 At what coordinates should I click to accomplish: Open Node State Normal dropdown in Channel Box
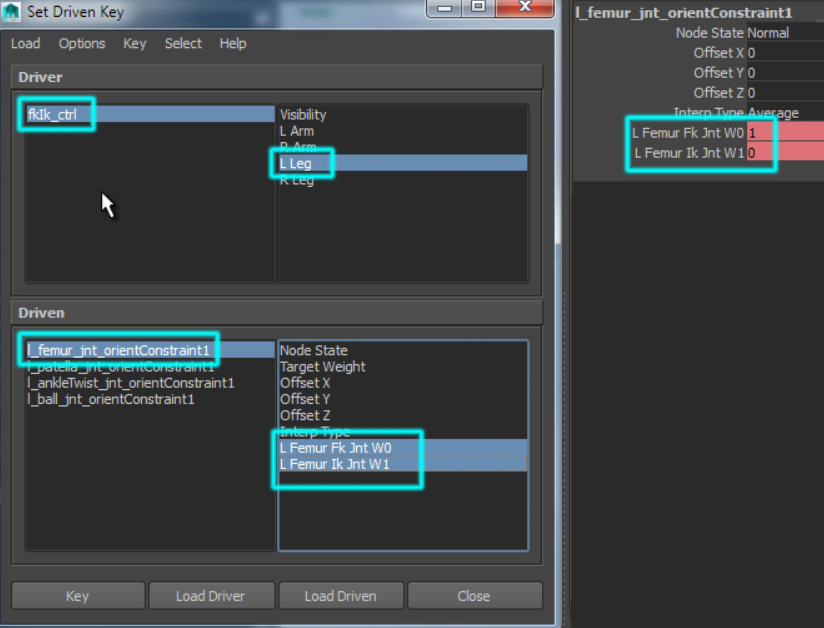[785, 33]
